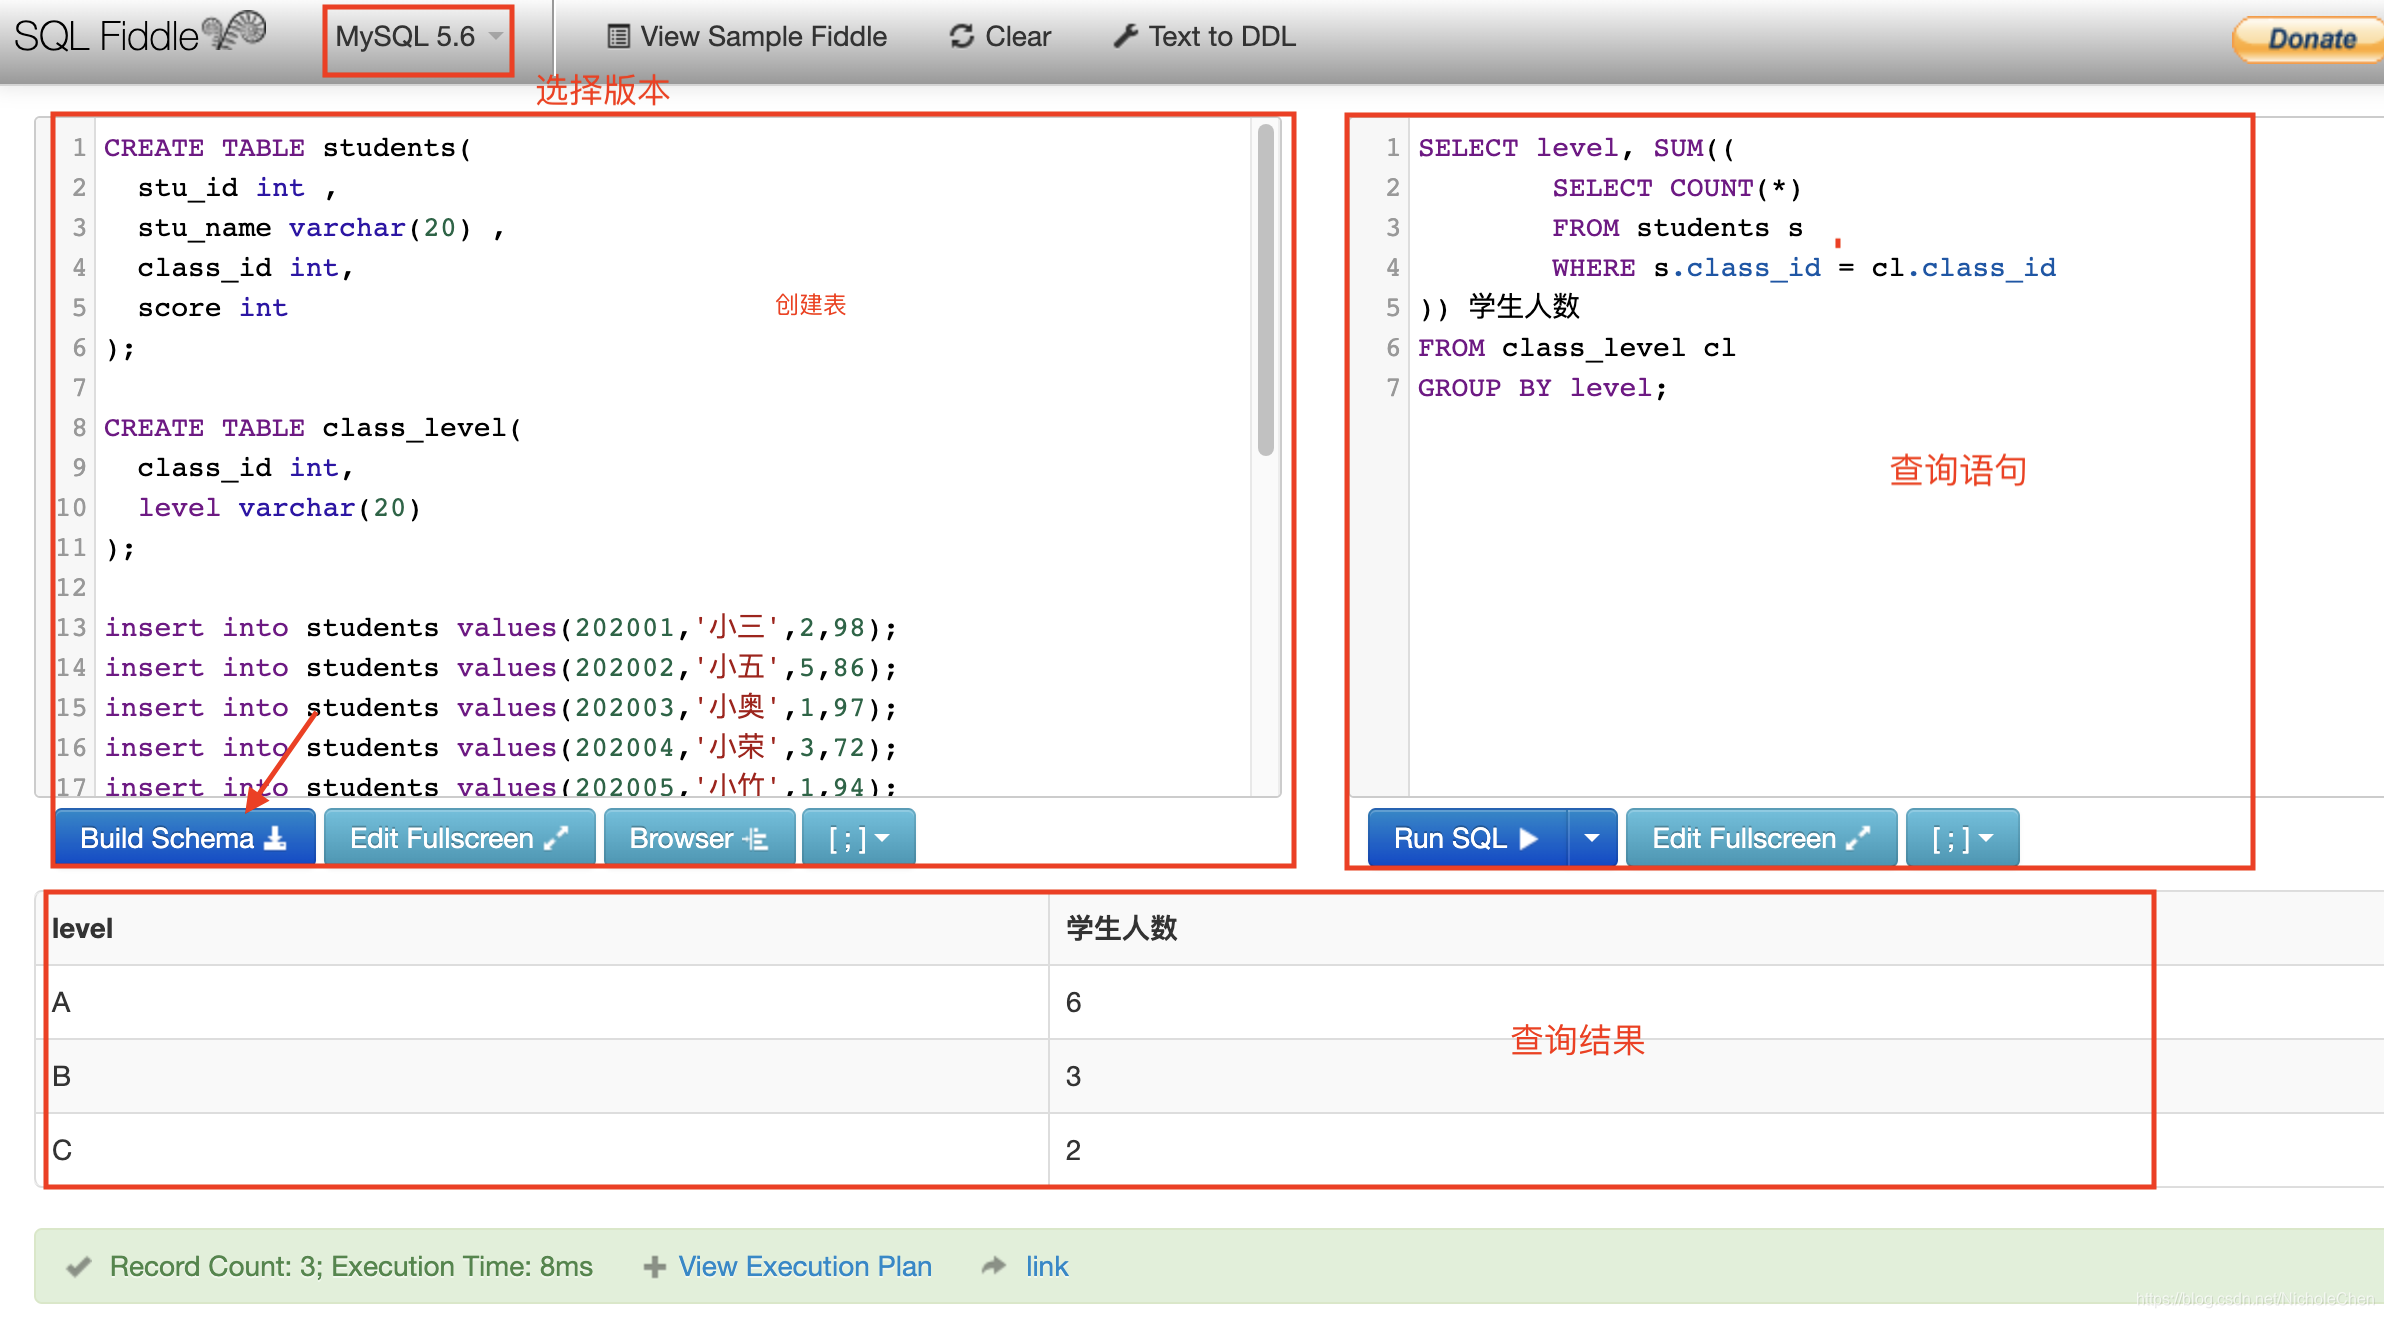
Task: Click the Clear refresh icon
Action: click(961, 37)
